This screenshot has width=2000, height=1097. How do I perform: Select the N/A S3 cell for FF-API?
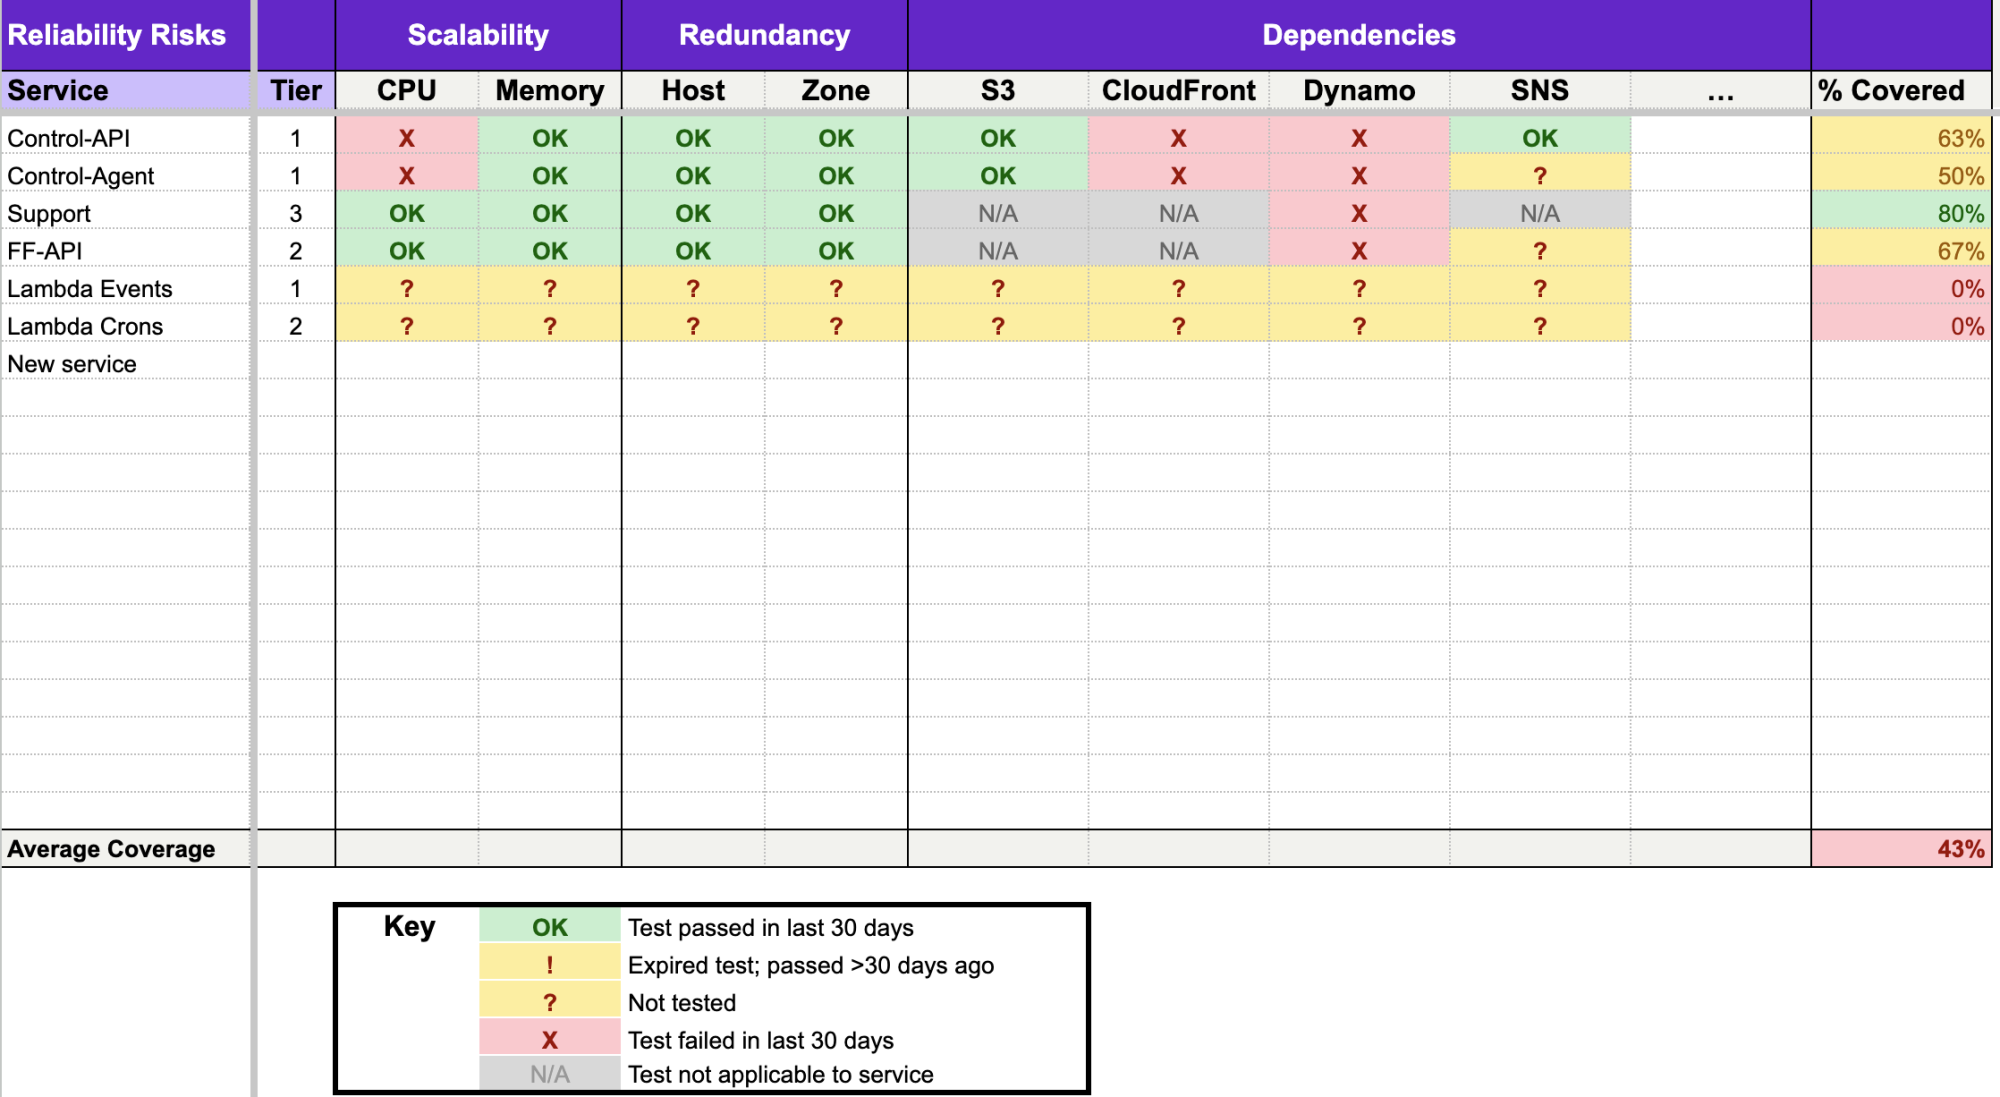point(997,250)
